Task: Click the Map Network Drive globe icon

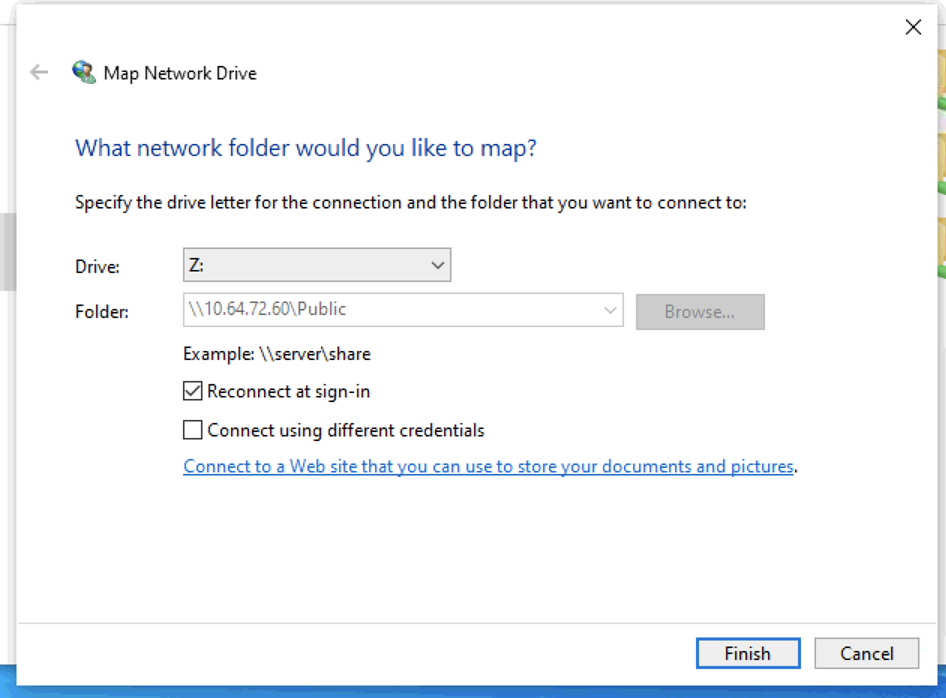Action: (83, 72)
